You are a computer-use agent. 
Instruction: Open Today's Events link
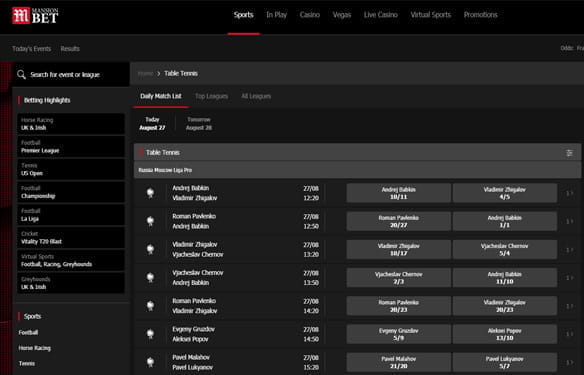tap(31, 49)
